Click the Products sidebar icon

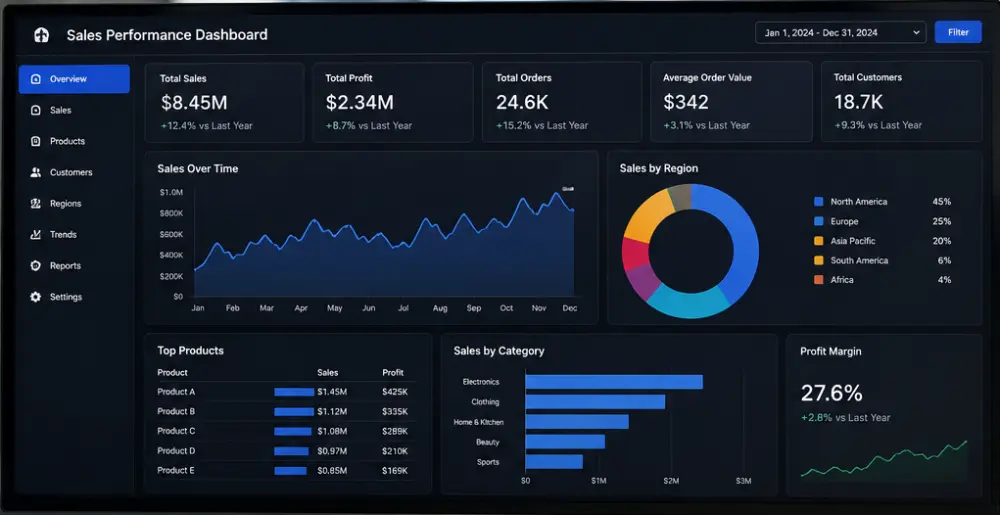[x=36, y=141]
